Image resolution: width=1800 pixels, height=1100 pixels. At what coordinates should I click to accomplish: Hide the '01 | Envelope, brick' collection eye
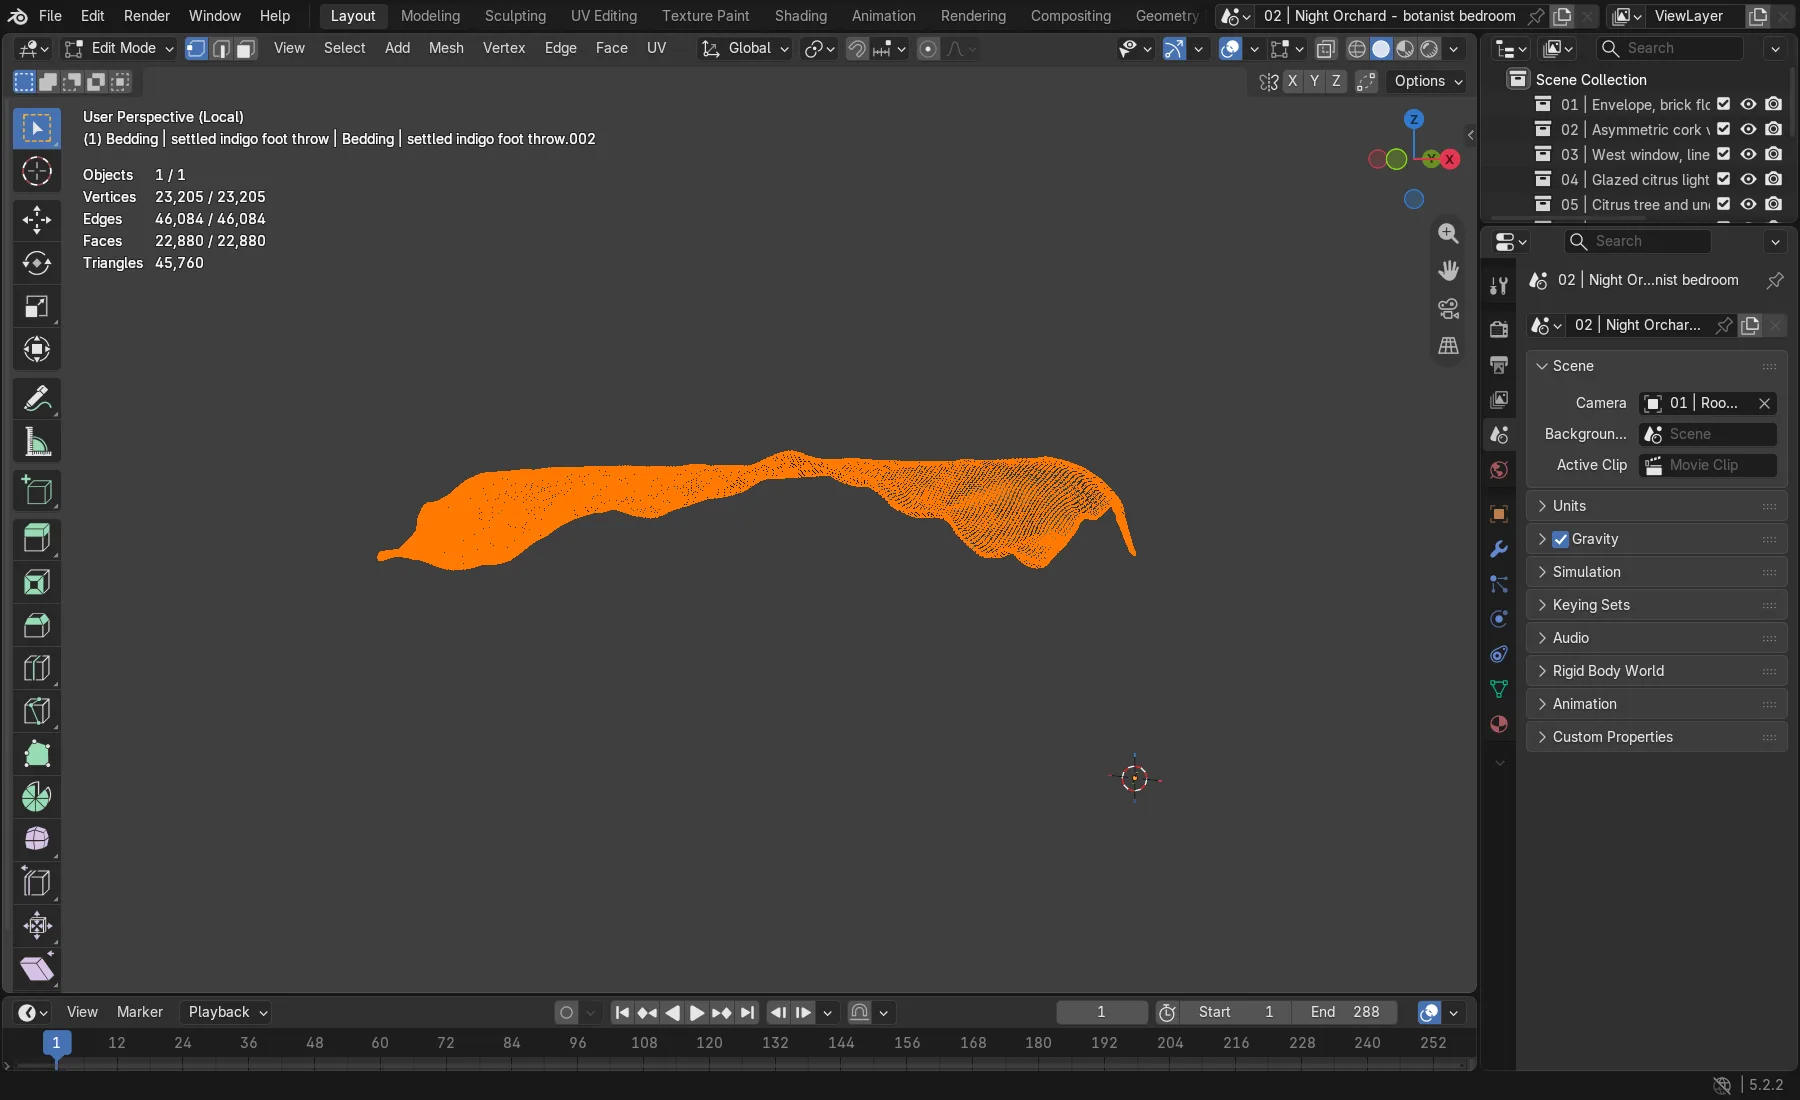coord(1748,104)
